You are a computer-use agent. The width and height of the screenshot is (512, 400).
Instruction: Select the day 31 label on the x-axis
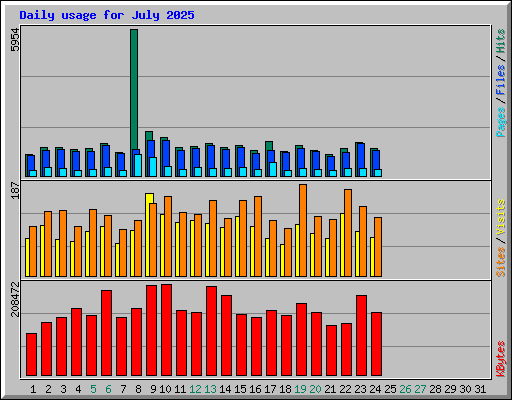click(x=480, y=389)
